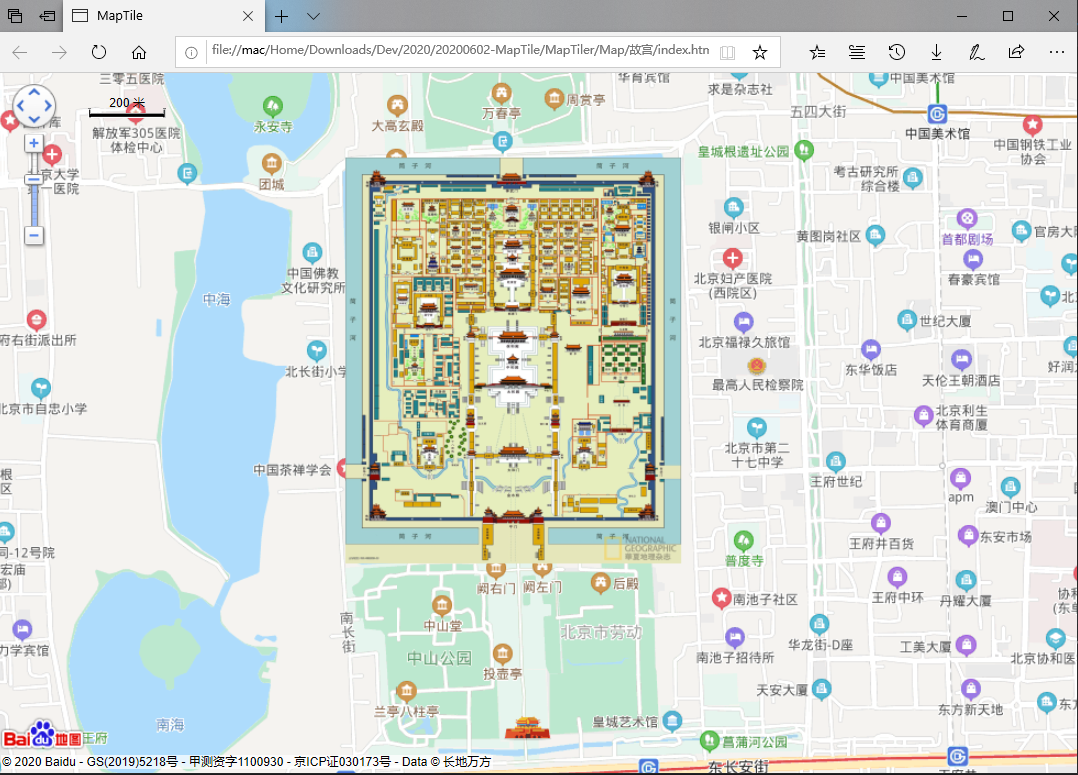Click the 团城 landmark marker
Image resolution: width=1078 pixels, height=775 pixels.
(x=272, y=163)
